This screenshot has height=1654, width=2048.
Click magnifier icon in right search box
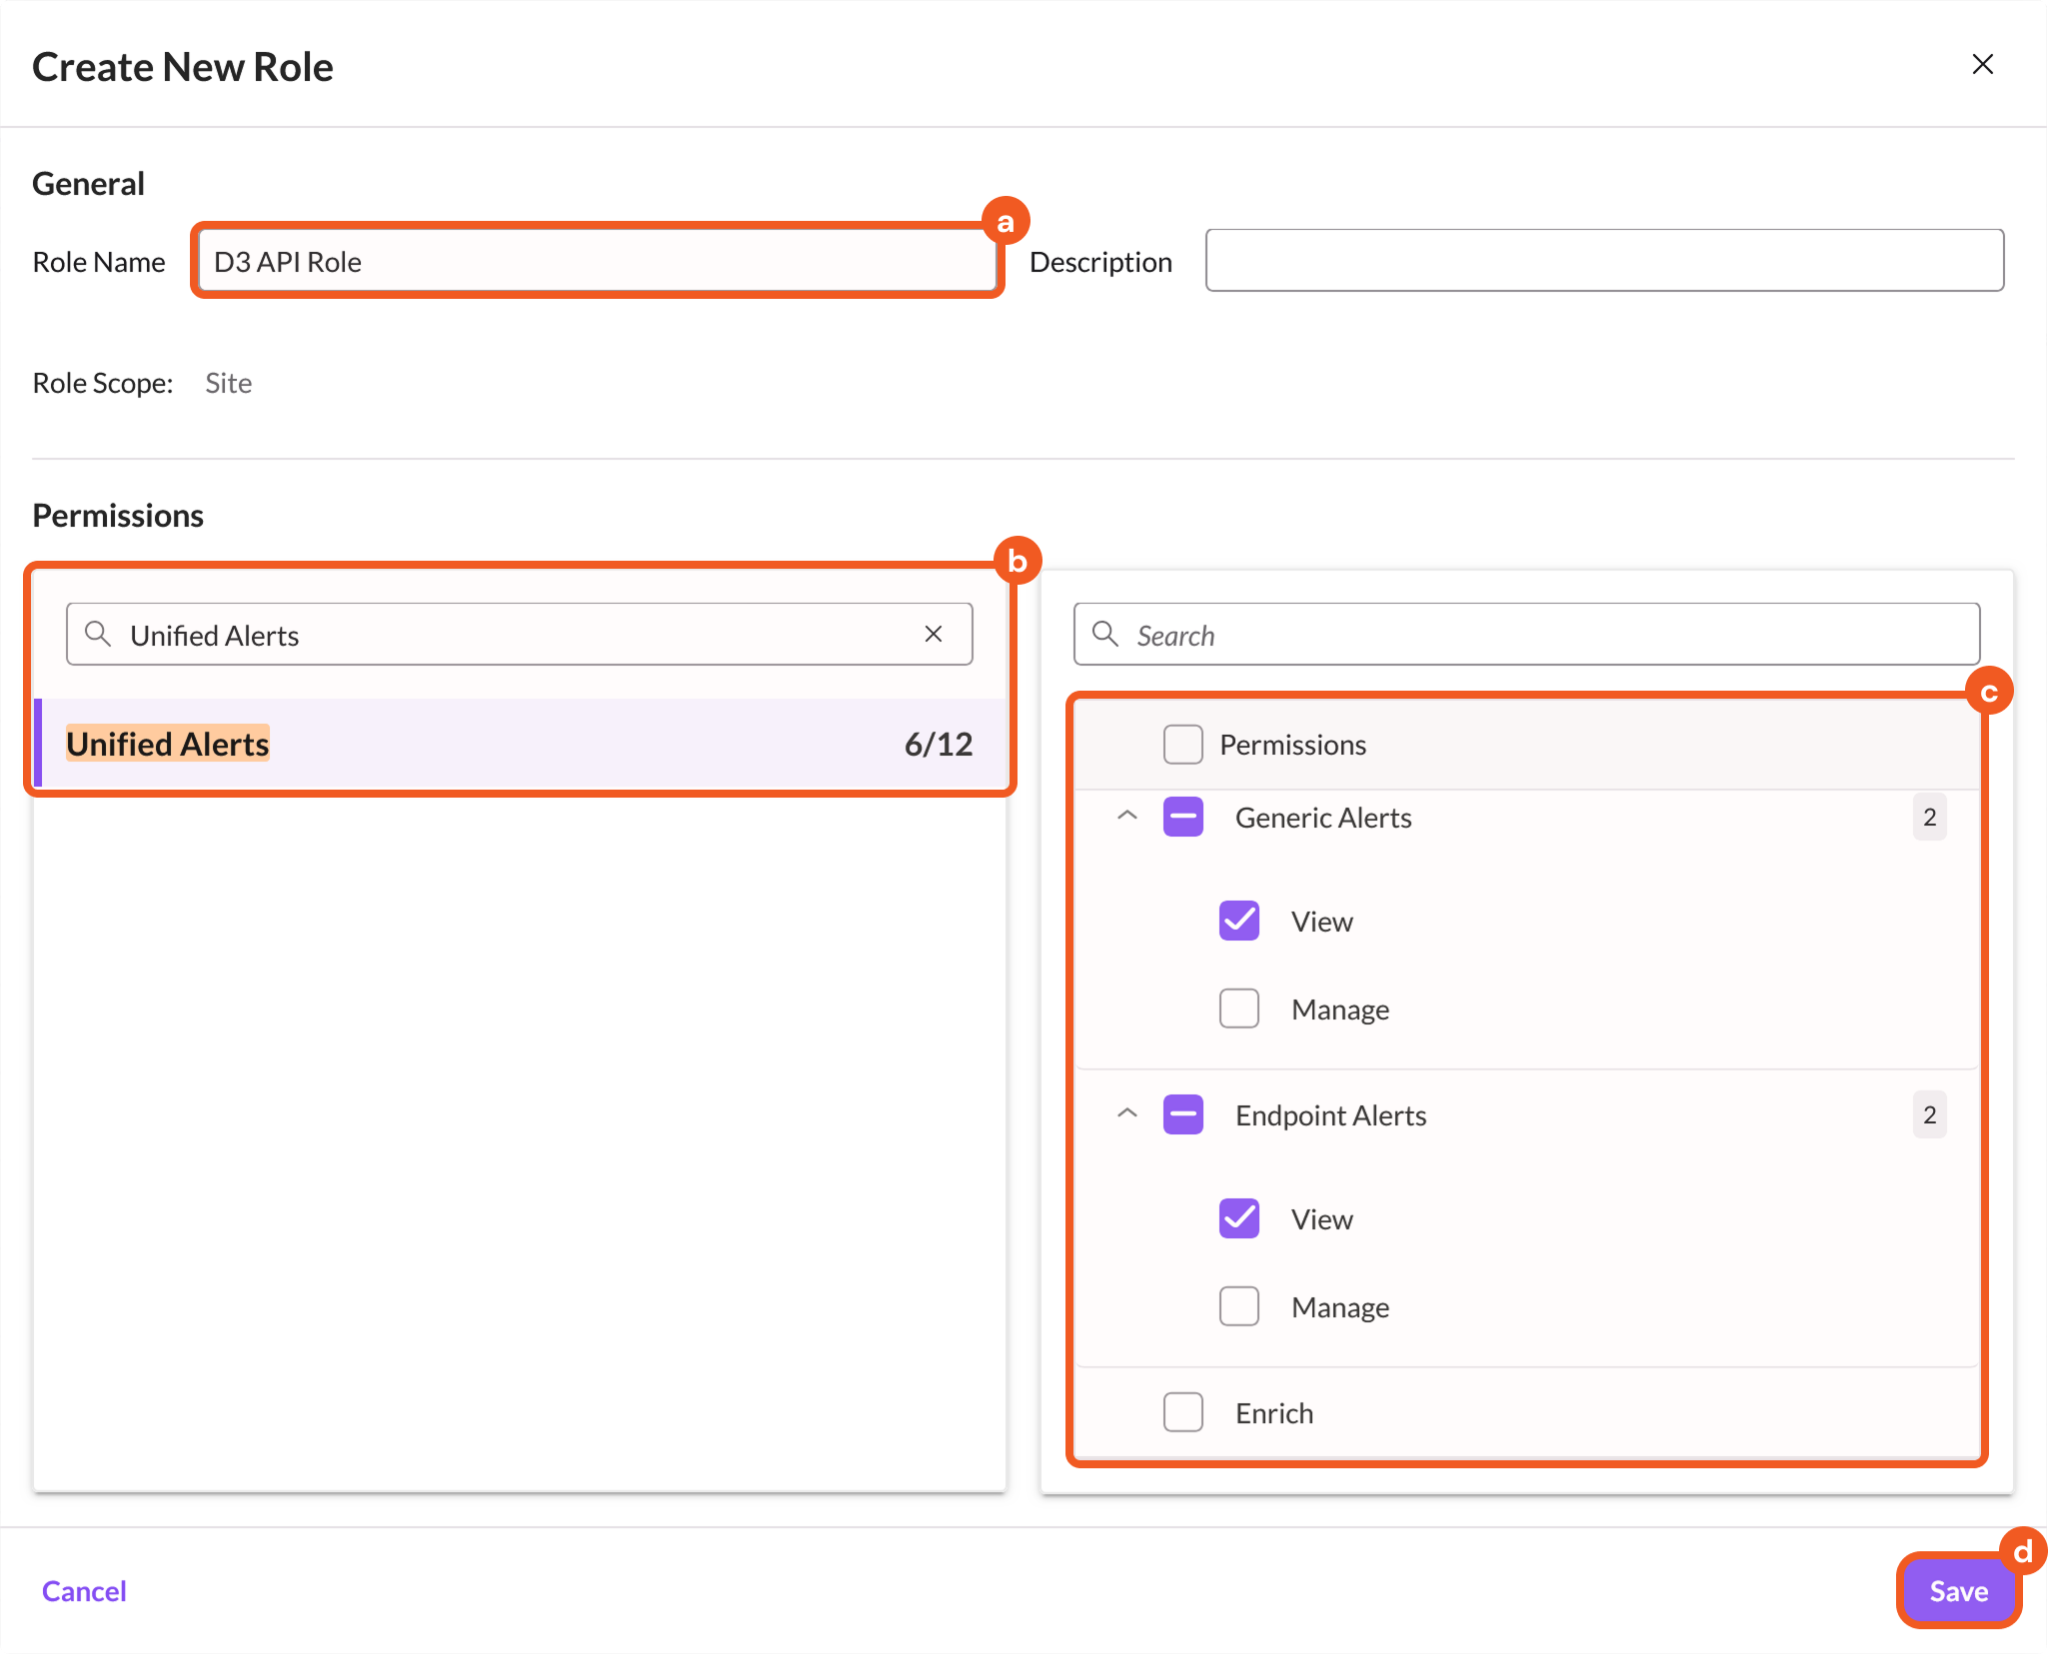[1105, 634]
